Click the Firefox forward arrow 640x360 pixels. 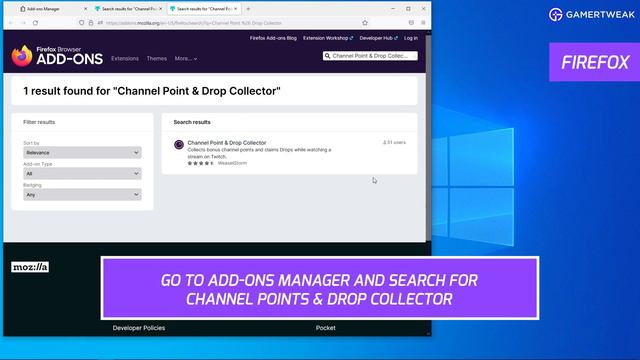pyautogui.click(x=23, y=23)
